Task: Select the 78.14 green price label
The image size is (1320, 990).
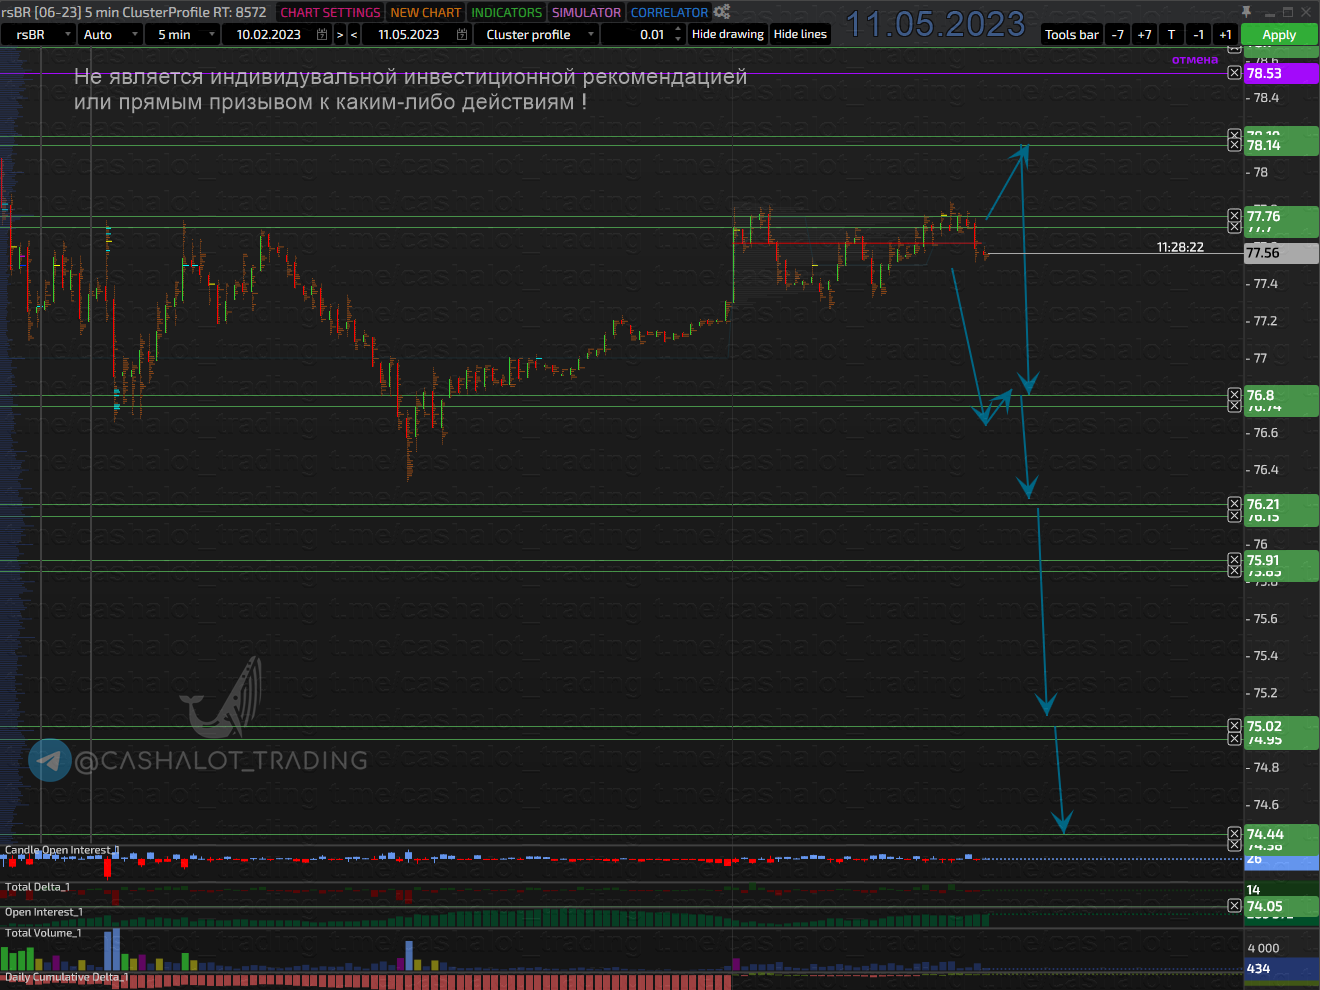Action: coord(1281,145)
